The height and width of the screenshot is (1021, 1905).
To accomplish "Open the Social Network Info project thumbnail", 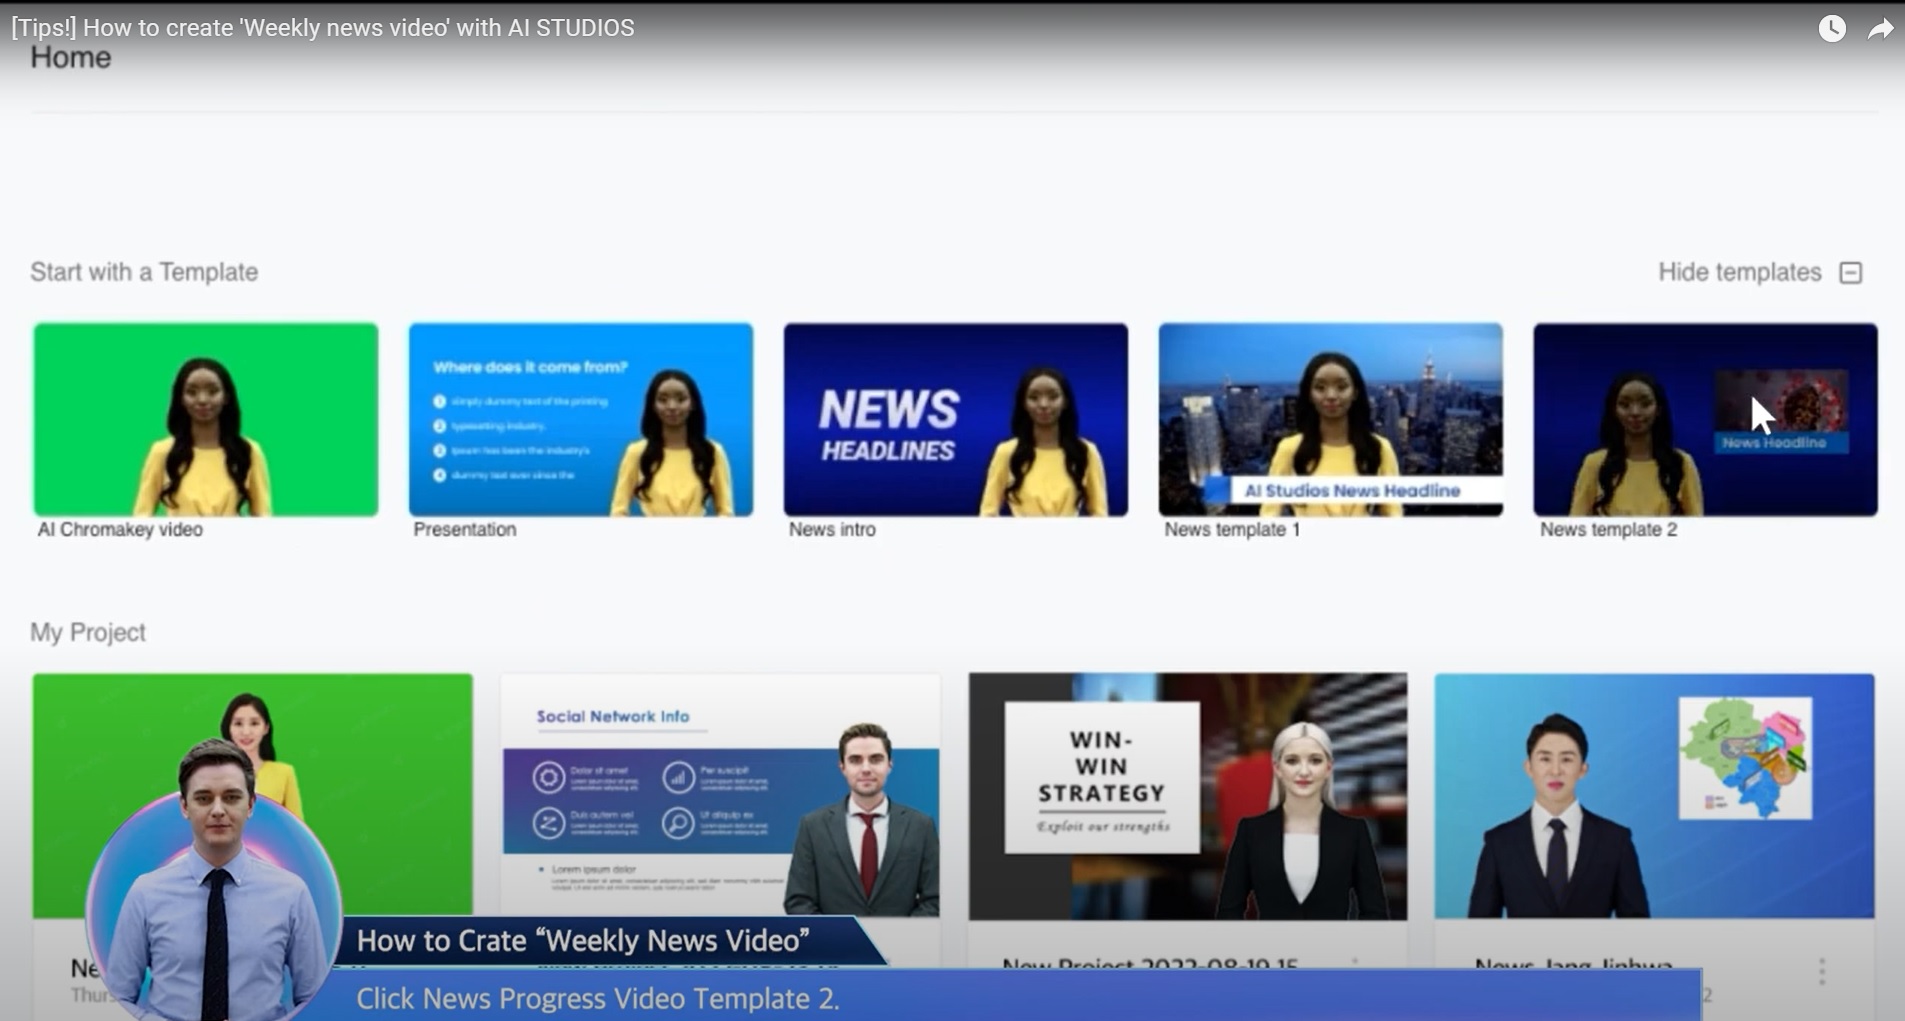I will pyautogui.click(x=720, y=796).
